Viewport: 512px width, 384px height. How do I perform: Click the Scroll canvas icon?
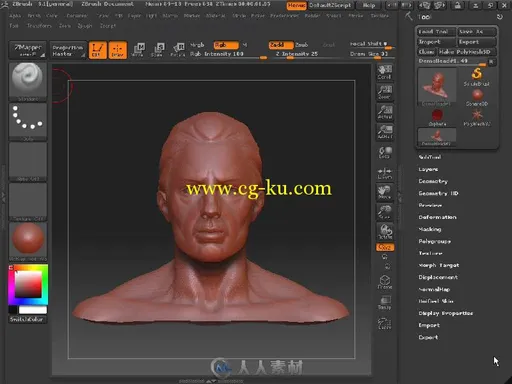coord(385,72)
